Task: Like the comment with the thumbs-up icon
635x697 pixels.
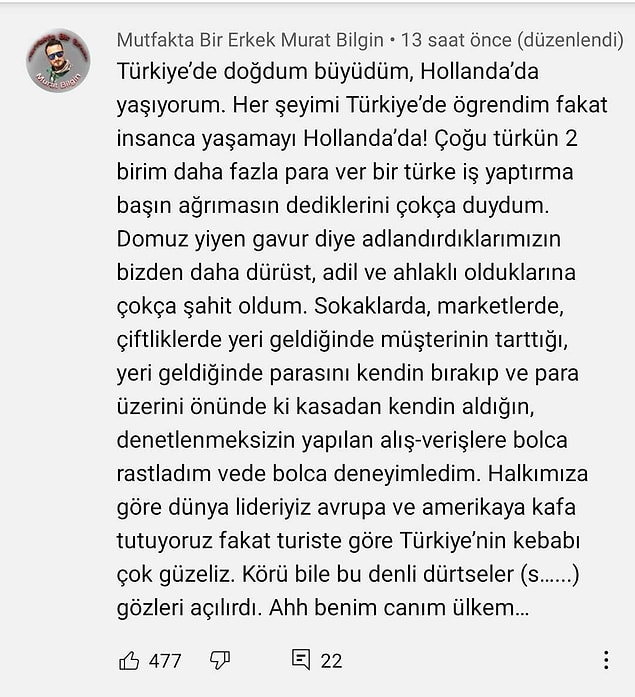Action: coord(129,661)
